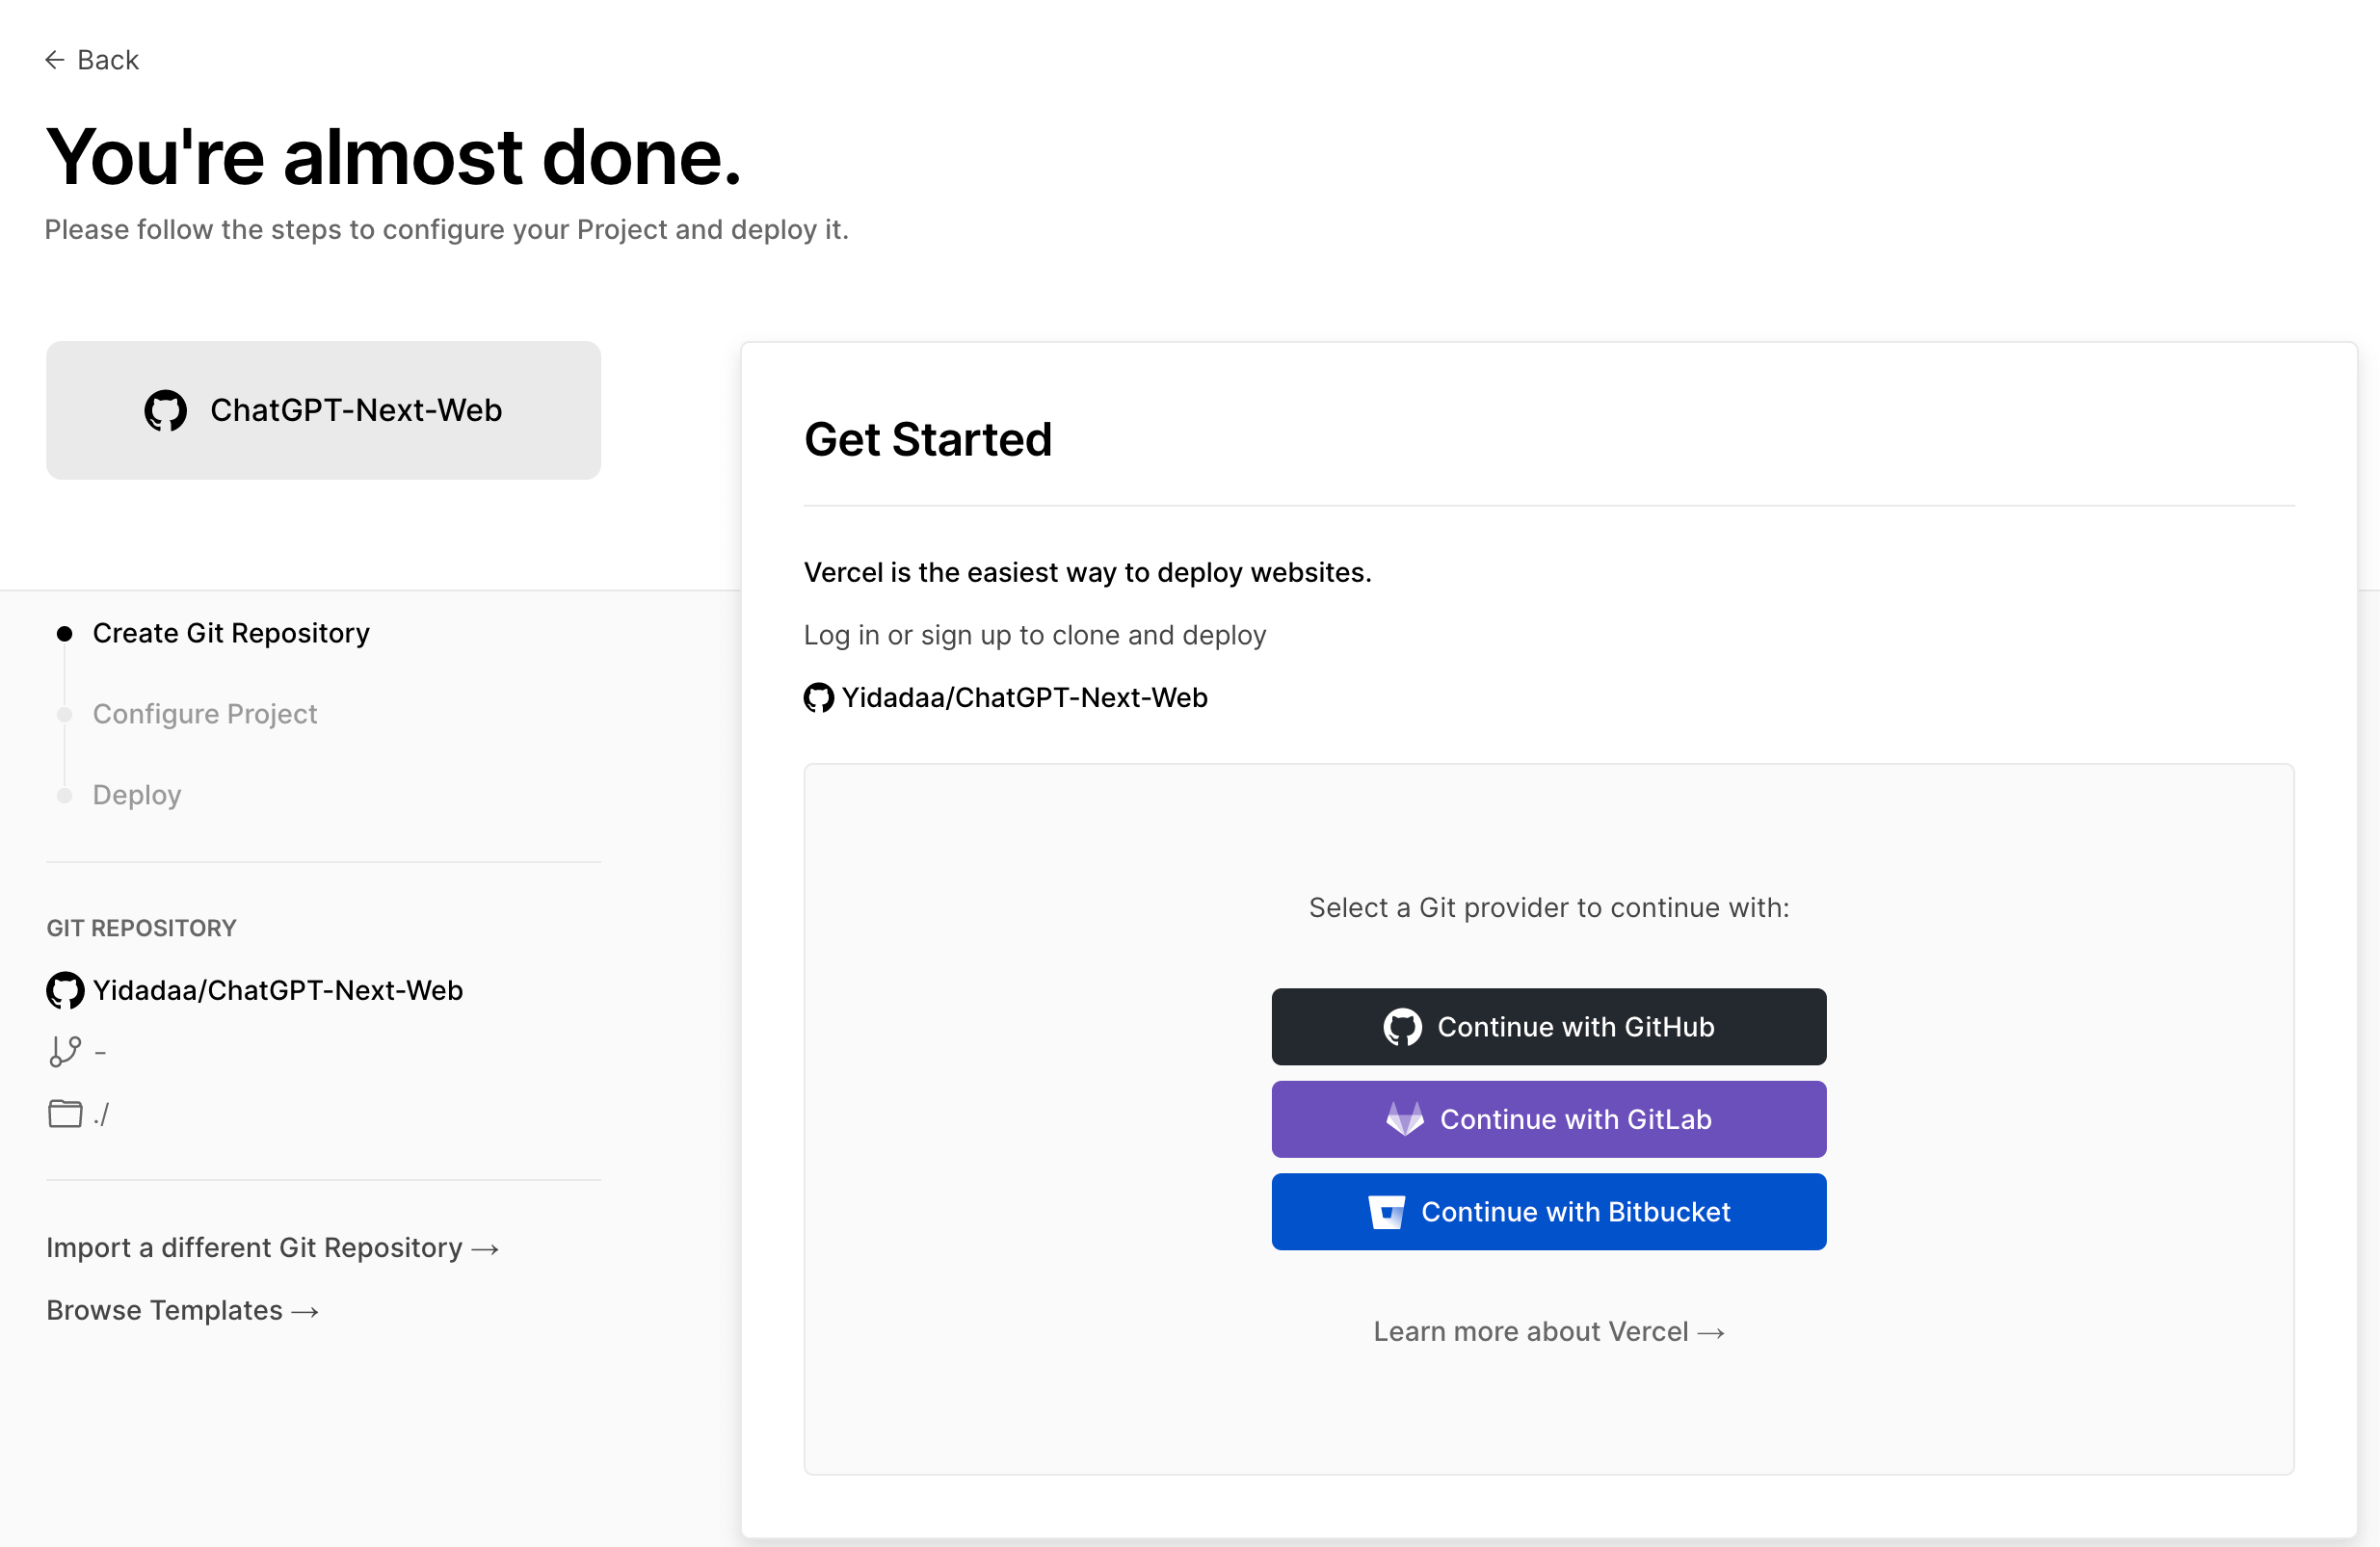Click the branch/fork icon in Git Repository section
2380x1547 pixels.
[65, 1051]
